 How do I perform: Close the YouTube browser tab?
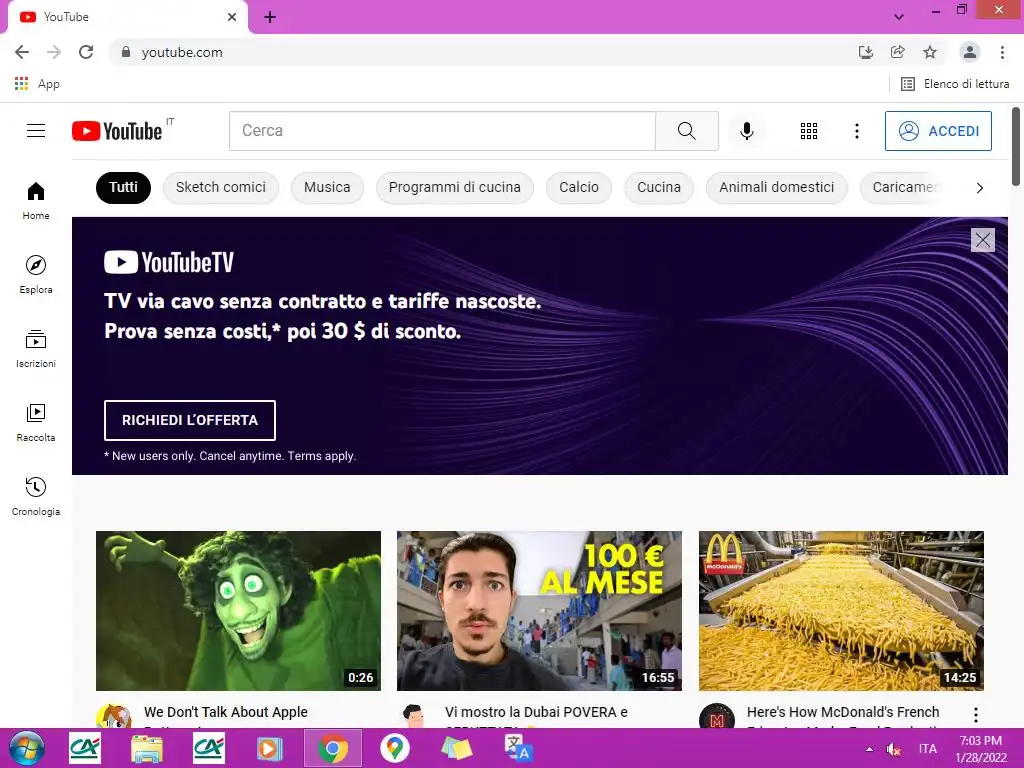click(232, 17)
